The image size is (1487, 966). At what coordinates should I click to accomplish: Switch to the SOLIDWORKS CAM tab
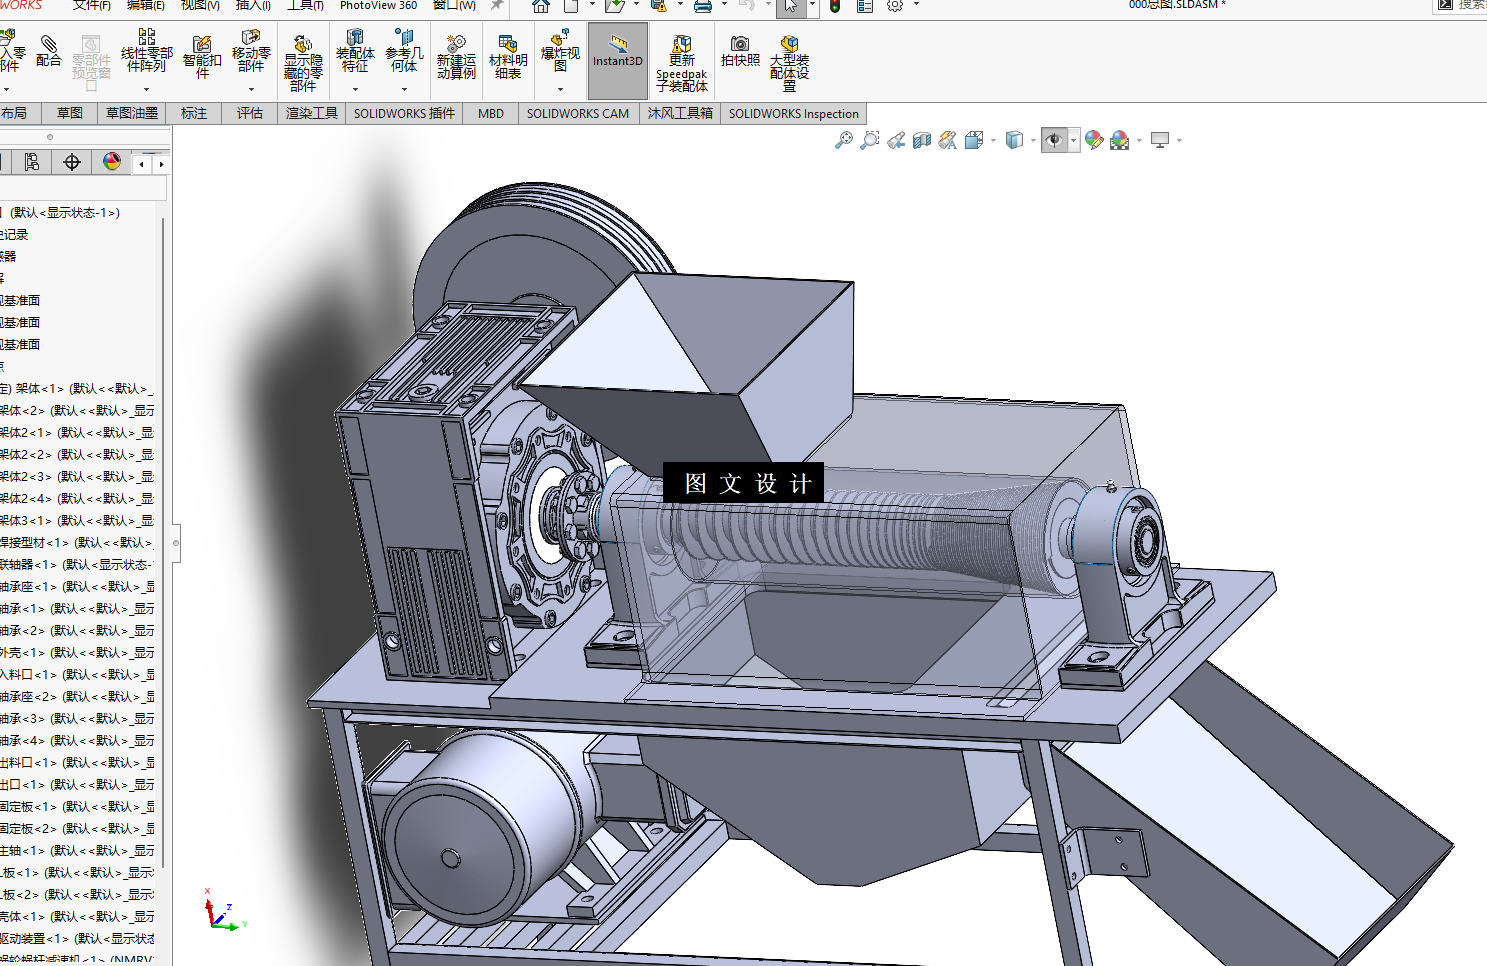coord(578,113)
